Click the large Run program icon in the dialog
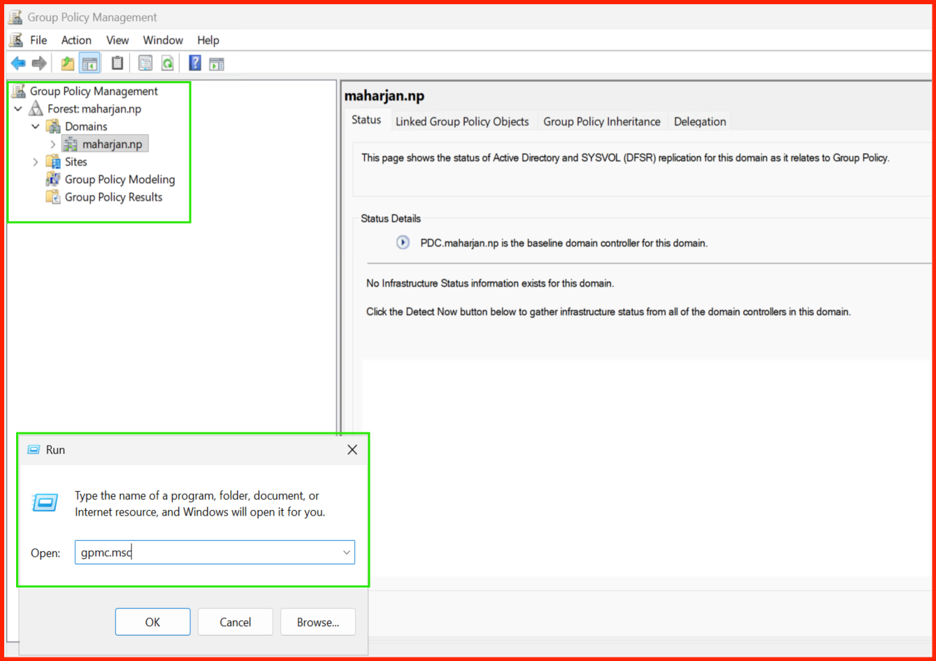This screenshot has height=661, width=936. tap(45, 503)
